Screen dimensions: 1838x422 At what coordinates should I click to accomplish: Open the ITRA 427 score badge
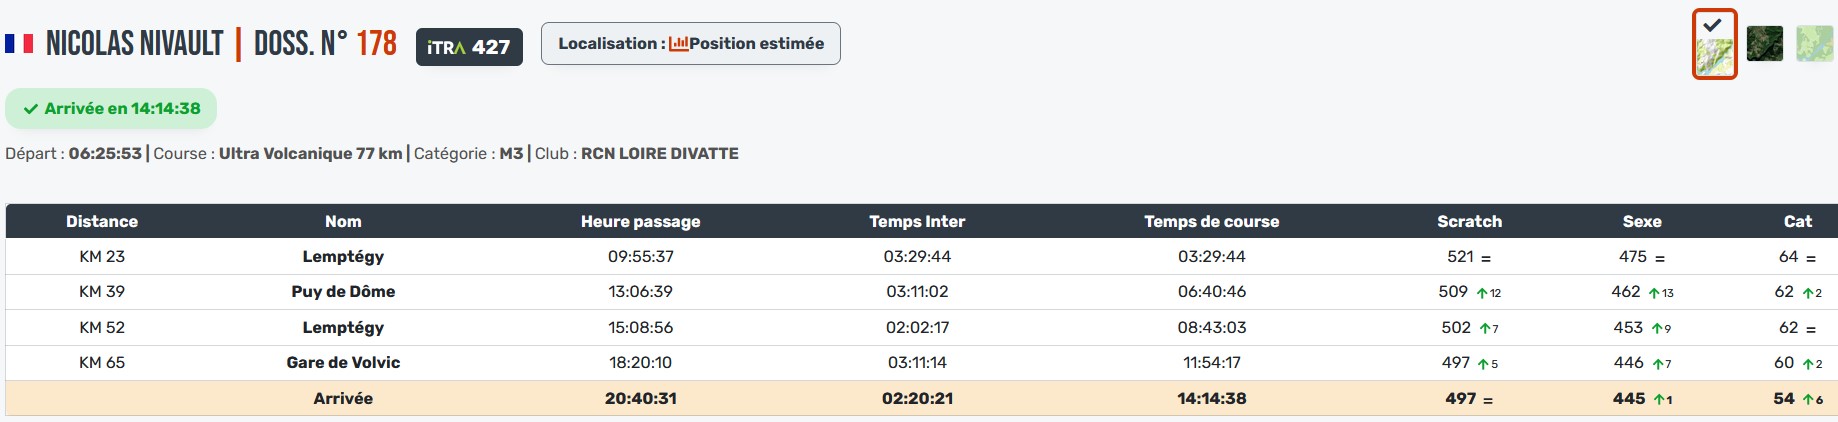tap(469, 47)
